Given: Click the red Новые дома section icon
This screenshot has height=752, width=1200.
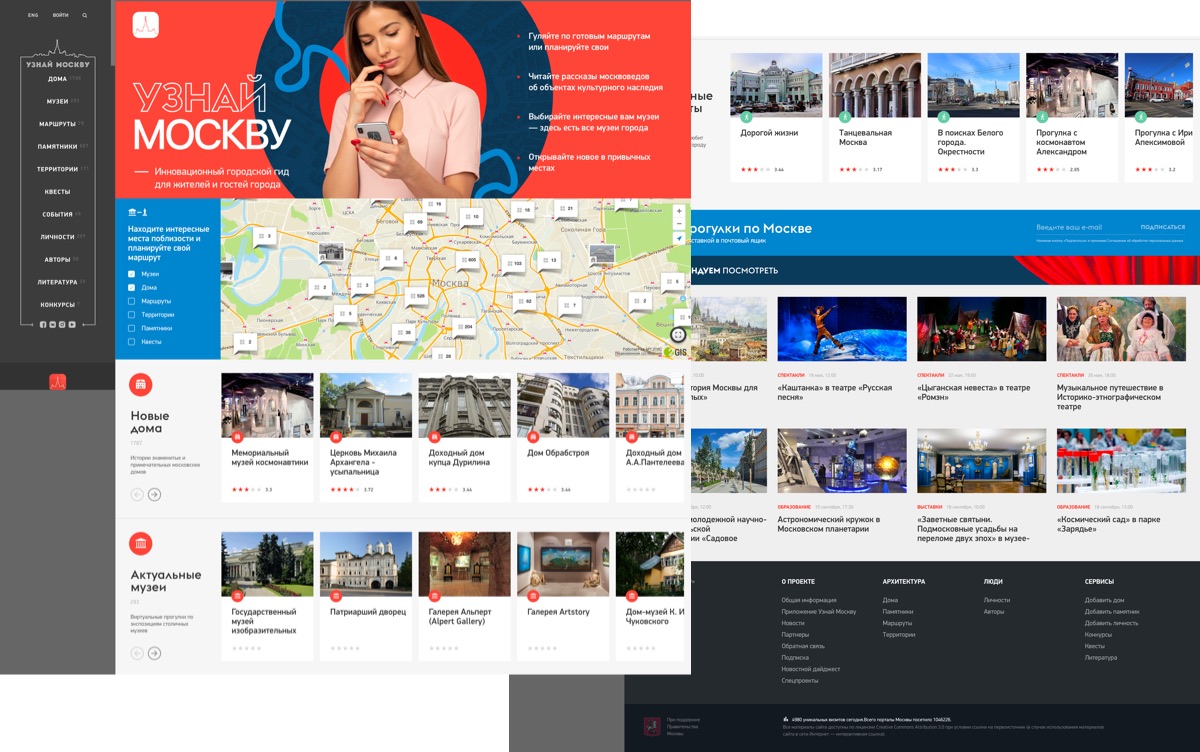Looking at the screenshot, I should pyautogui.click(x=141, y=385).
